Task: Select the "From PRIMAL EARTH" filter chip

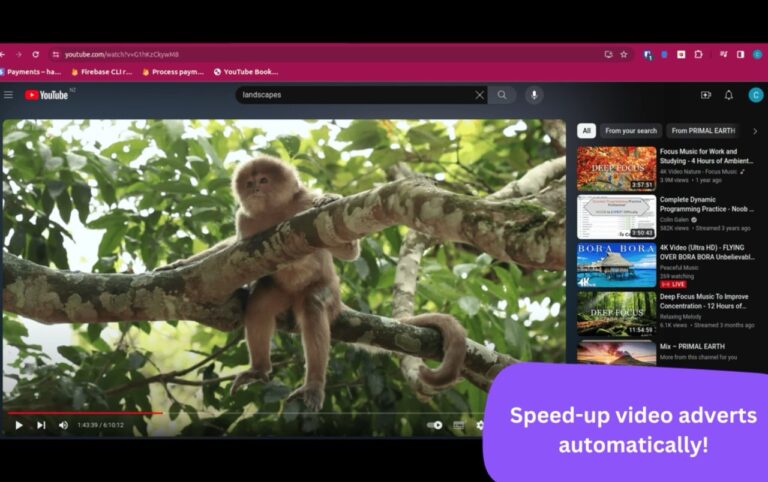Action: (703, 131)
